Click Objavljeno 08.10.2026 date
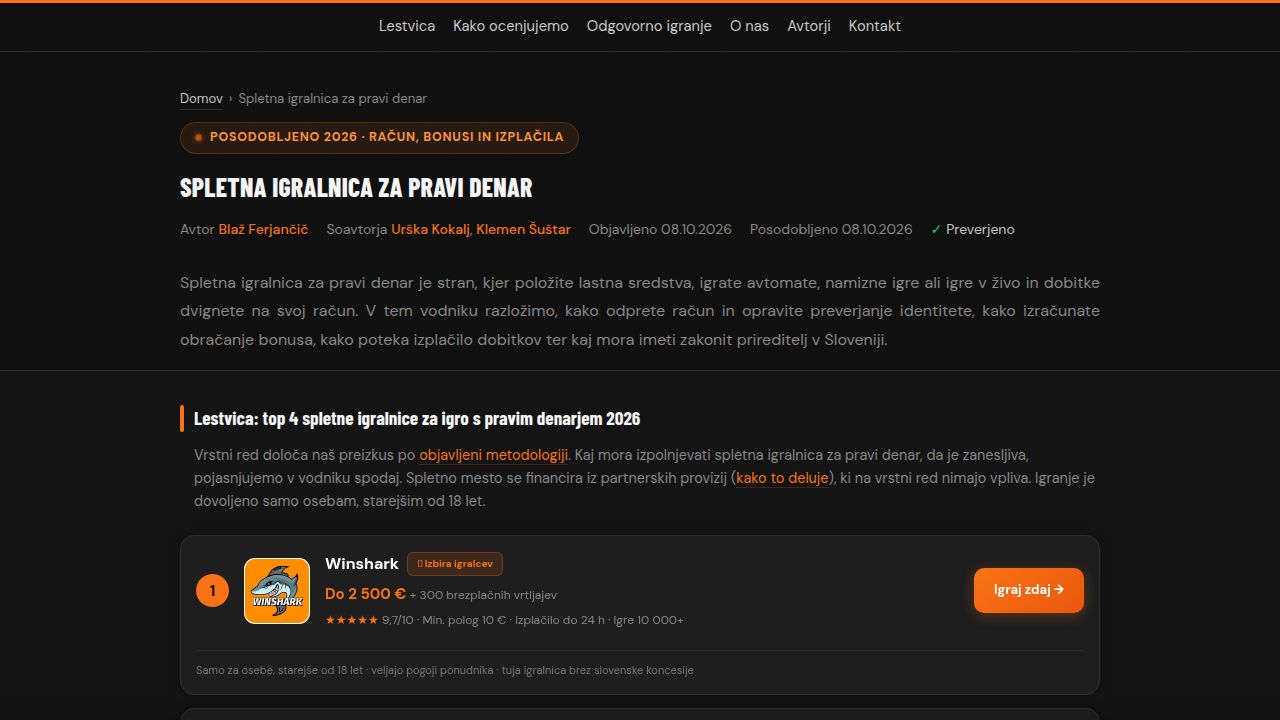1280x720 pixels. [x=660, y=229]
